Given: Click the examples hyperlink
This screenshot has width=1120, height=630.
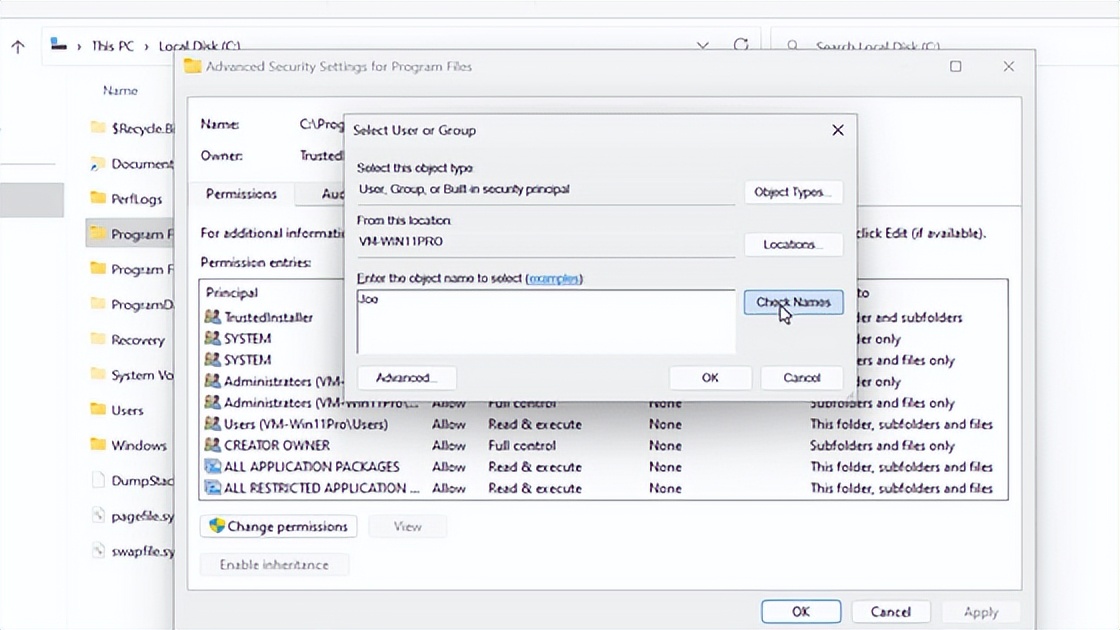Looking at the screenshot, I should point(553,278).
